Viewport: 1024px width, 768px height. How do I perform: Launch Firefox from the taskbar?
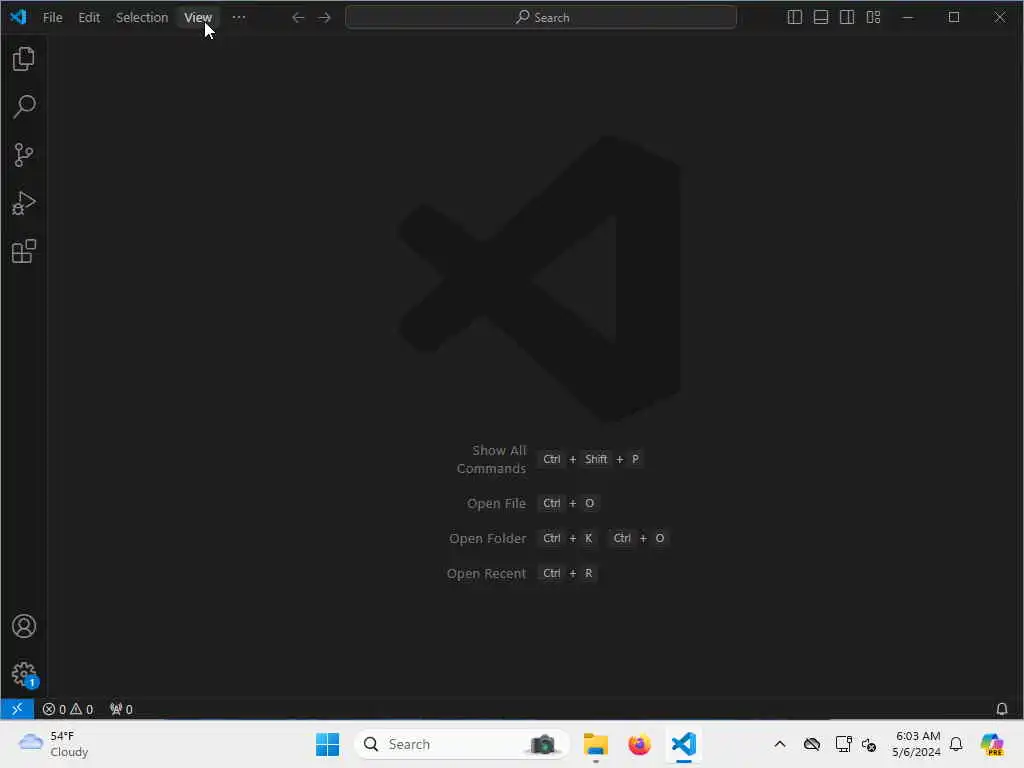(639, 744)
